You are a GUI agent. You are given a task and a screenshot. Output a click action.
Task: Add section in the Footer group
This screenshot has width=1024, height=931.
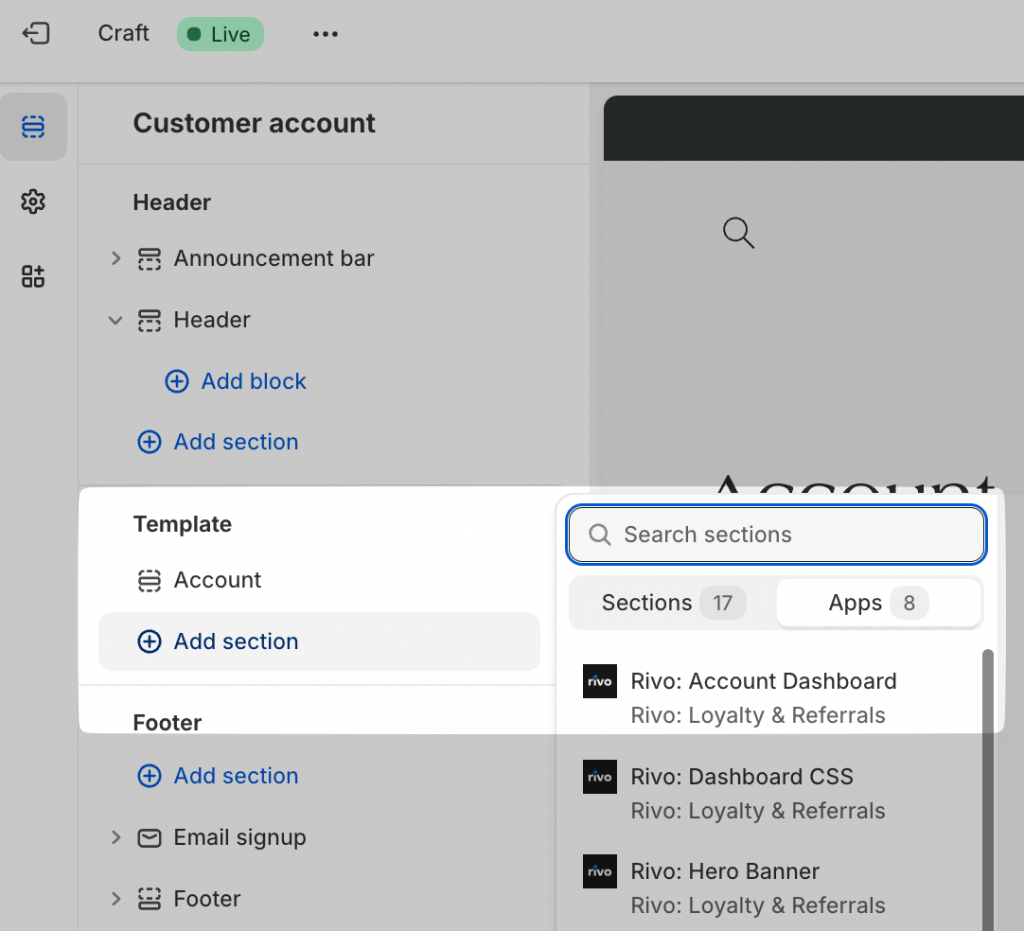coord(218,776)
